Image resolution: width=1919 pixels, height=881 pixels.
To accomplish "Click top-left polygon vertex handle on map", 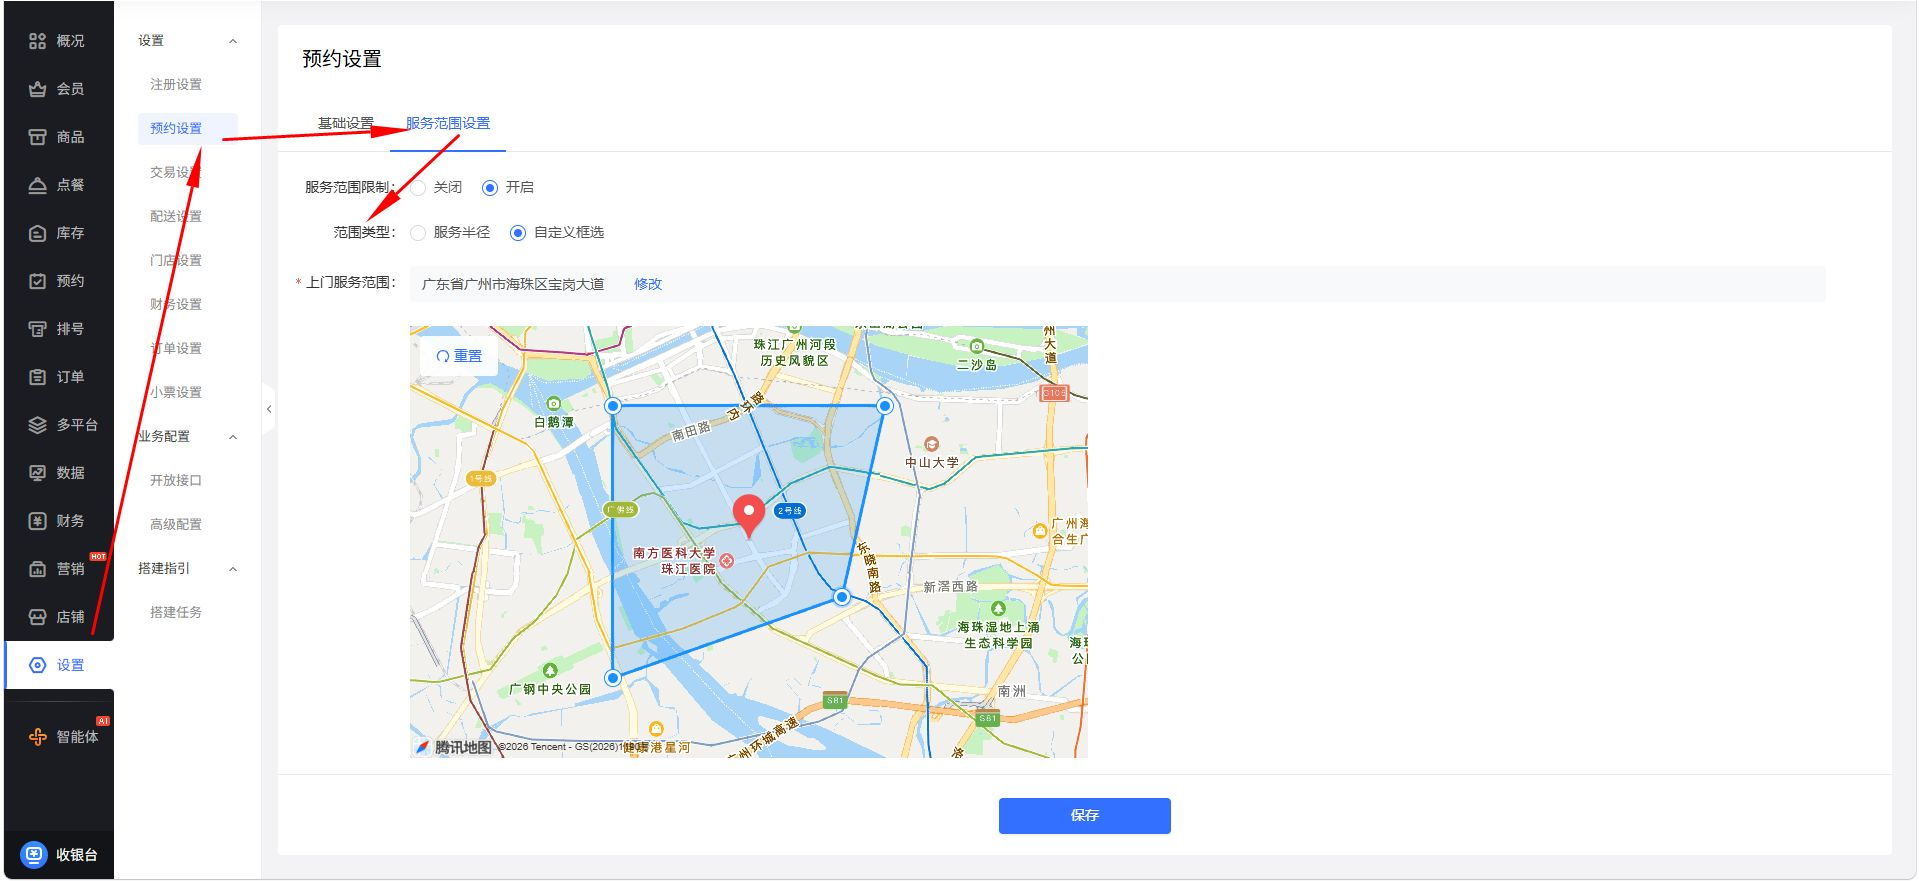I will (x=613, y=406).
